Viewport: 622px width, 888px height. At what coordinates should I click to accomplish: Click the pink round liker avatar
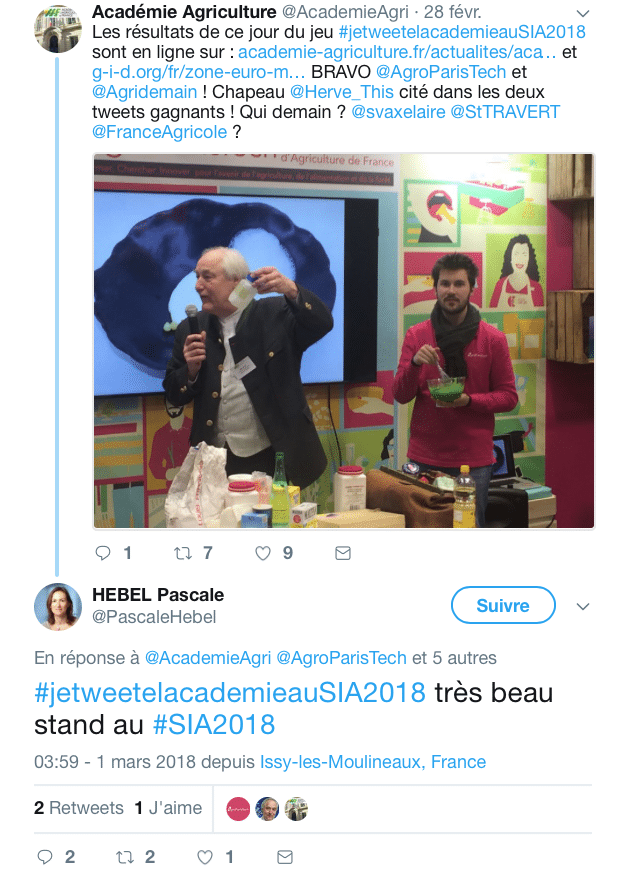pos(238,809)
